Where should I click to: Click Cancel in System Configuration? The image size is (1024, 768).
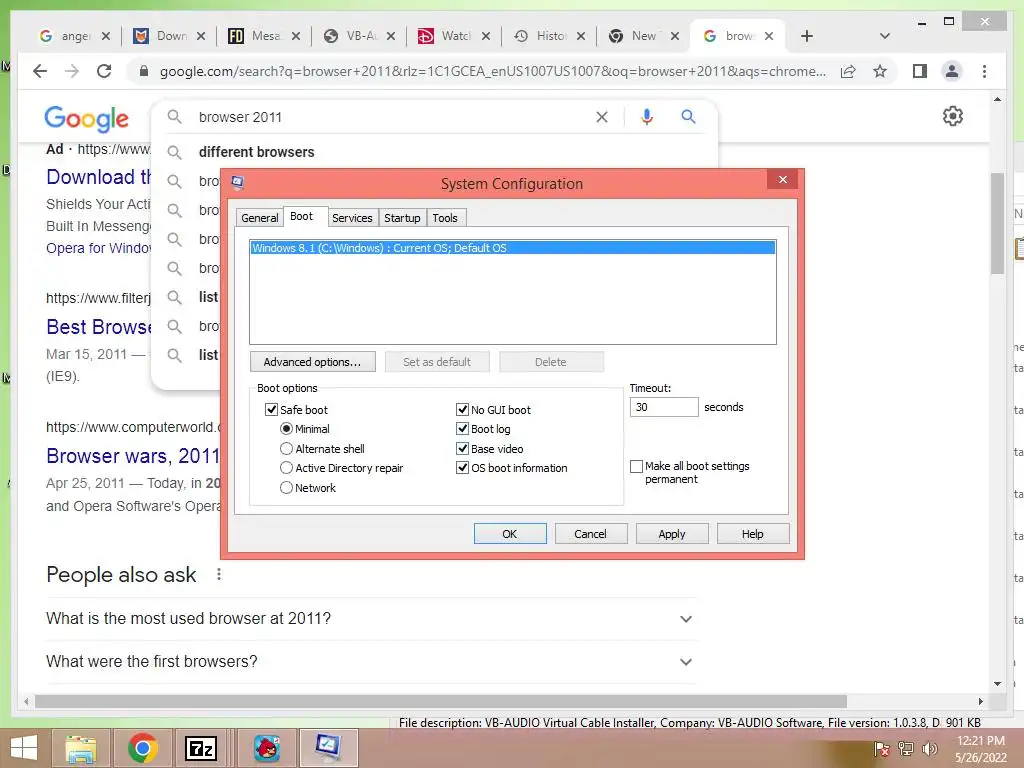tap(590, 534)
